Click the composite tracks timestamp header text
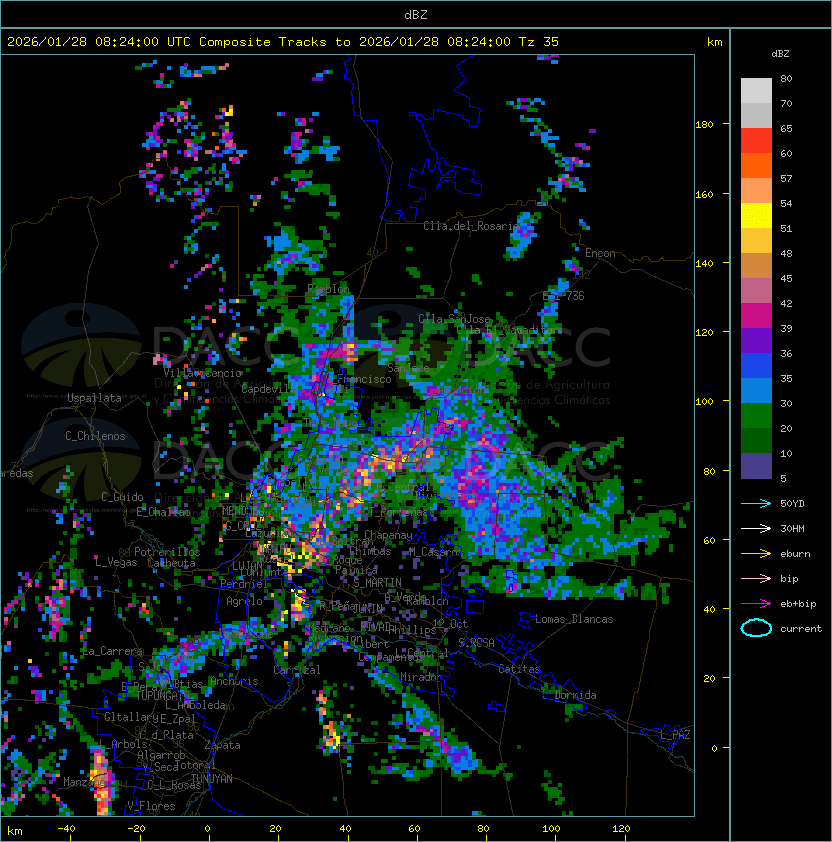Screen dimensions: 832x842 tap(283, 42)
